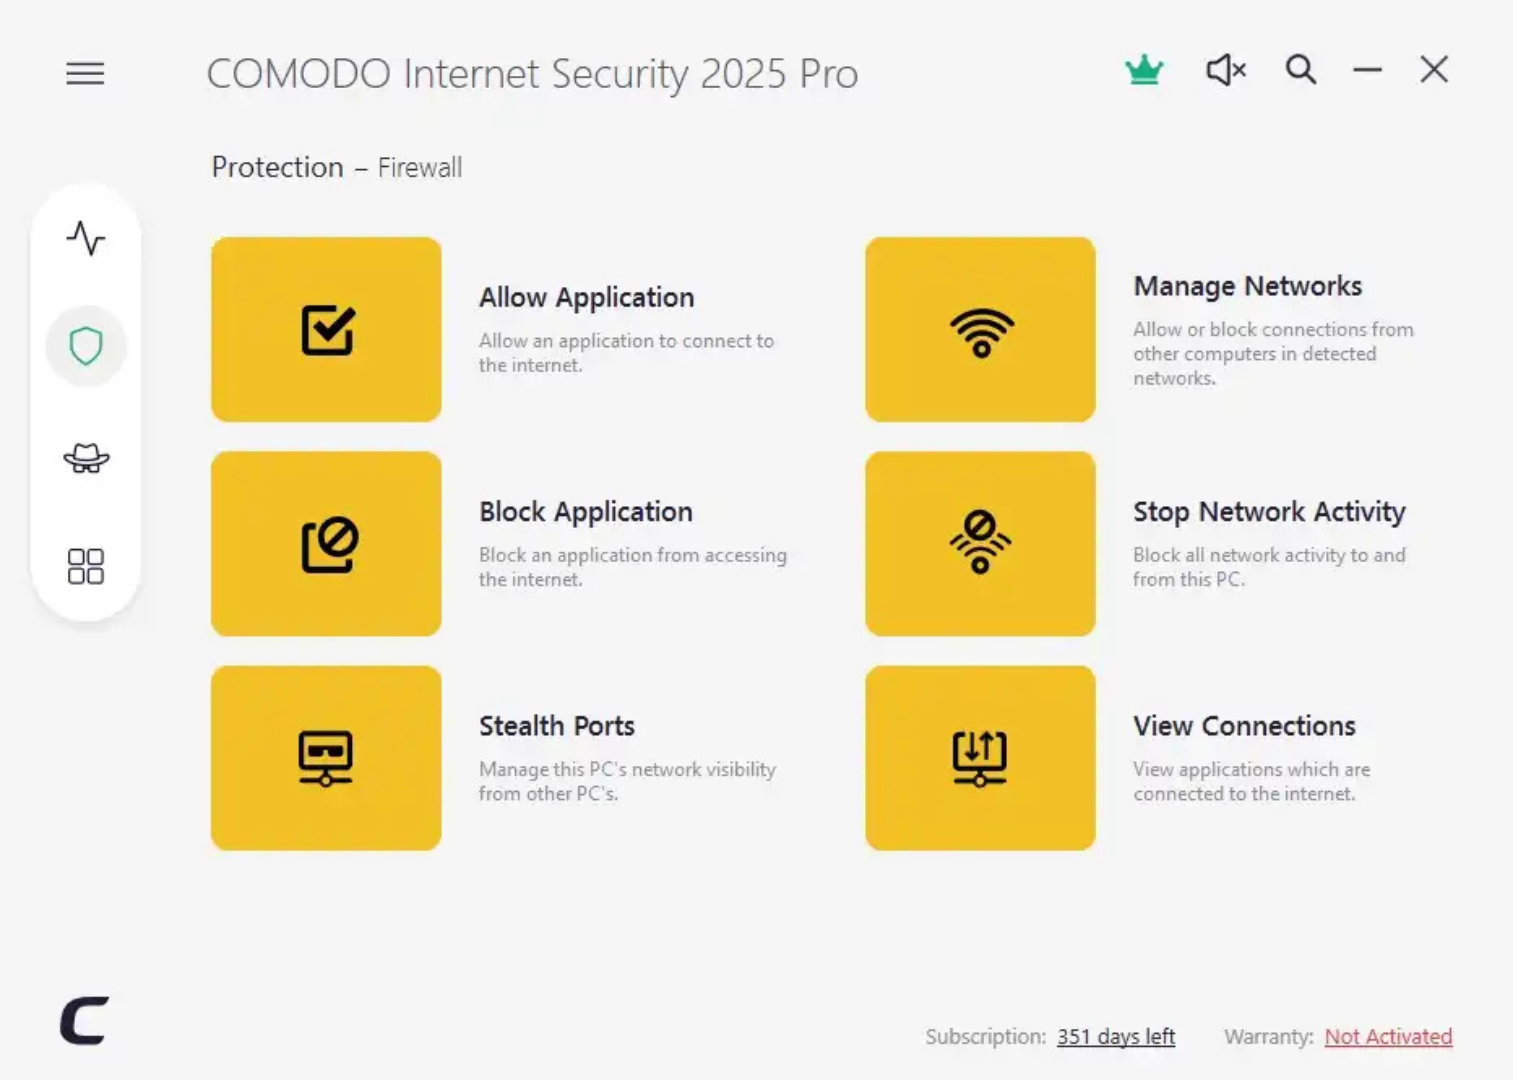Click the COMODO C logo
The height and width of the screenshot is (1080, 1517).
(84, 1020)
